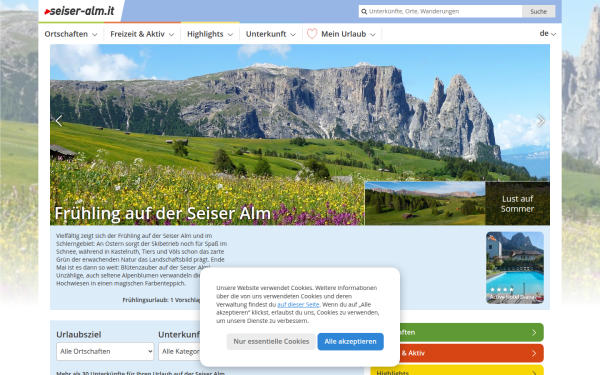Click the arrow on the yellow Highlights button

click(x=534, y=372)
